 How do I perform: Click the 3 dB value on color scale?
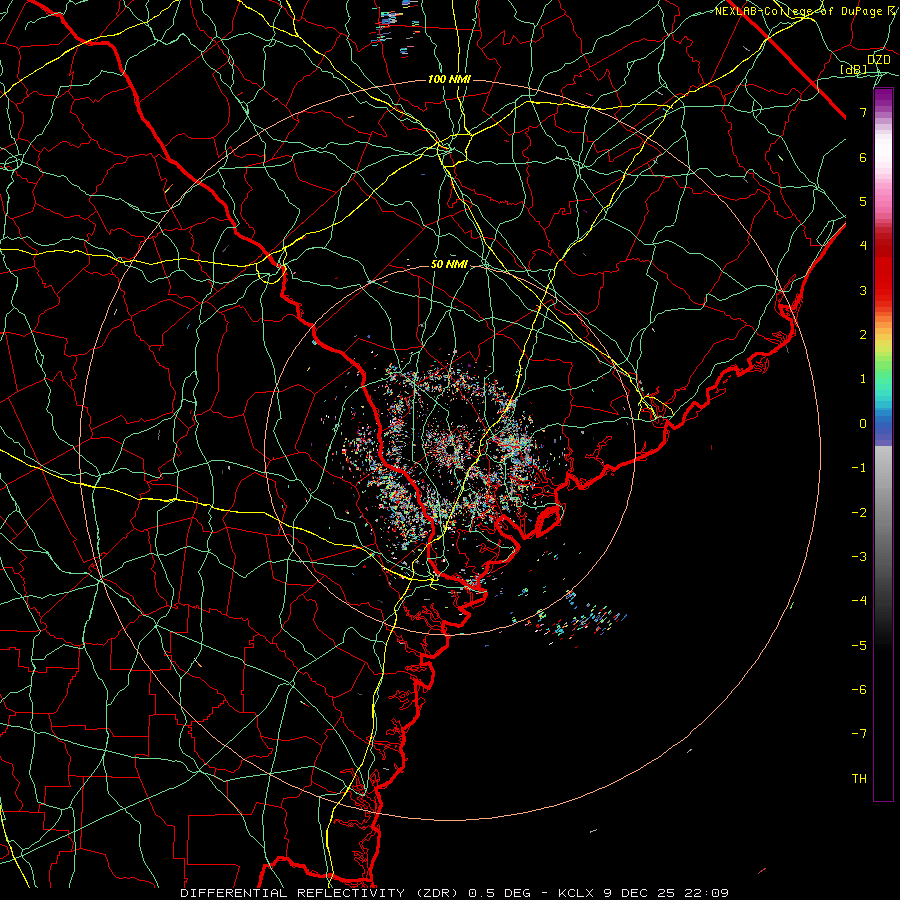click(863, 290)
